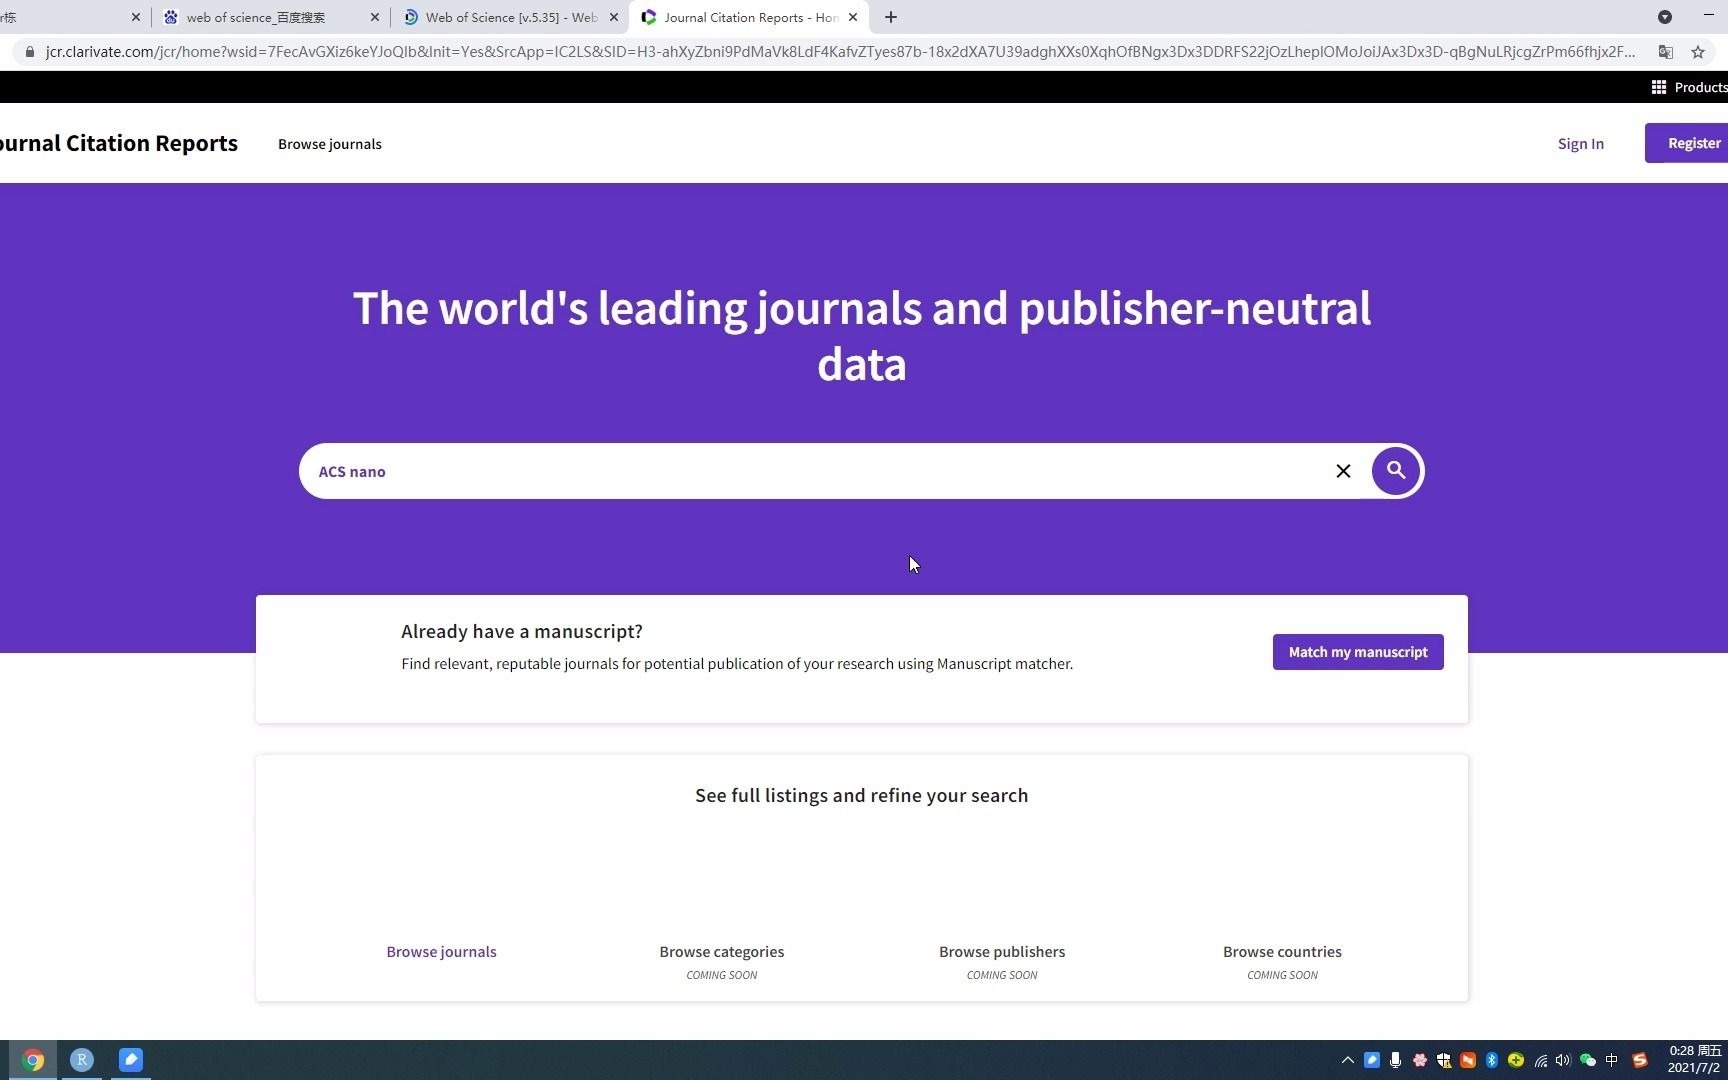Click the See full listings heading text

click(x=862, y=795)
